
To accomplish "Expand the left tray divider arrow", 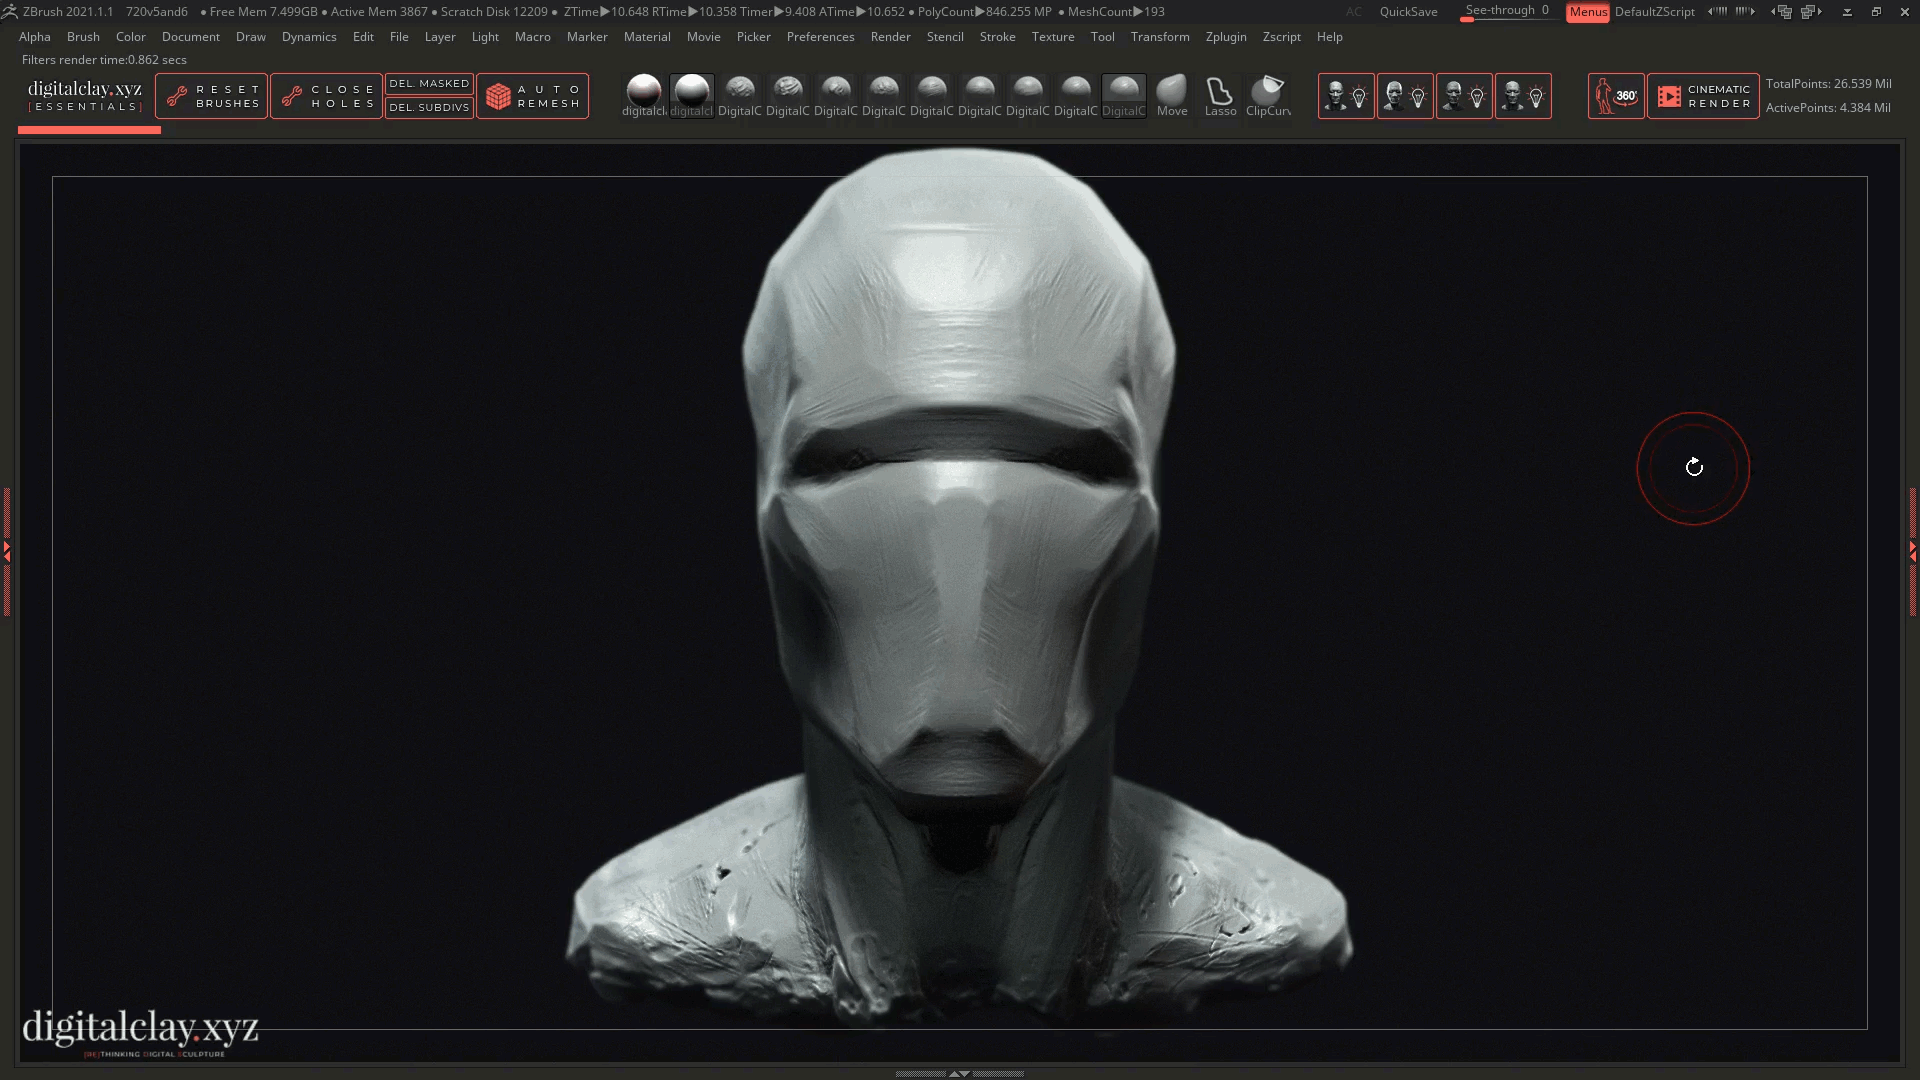I will pos(6,550).
